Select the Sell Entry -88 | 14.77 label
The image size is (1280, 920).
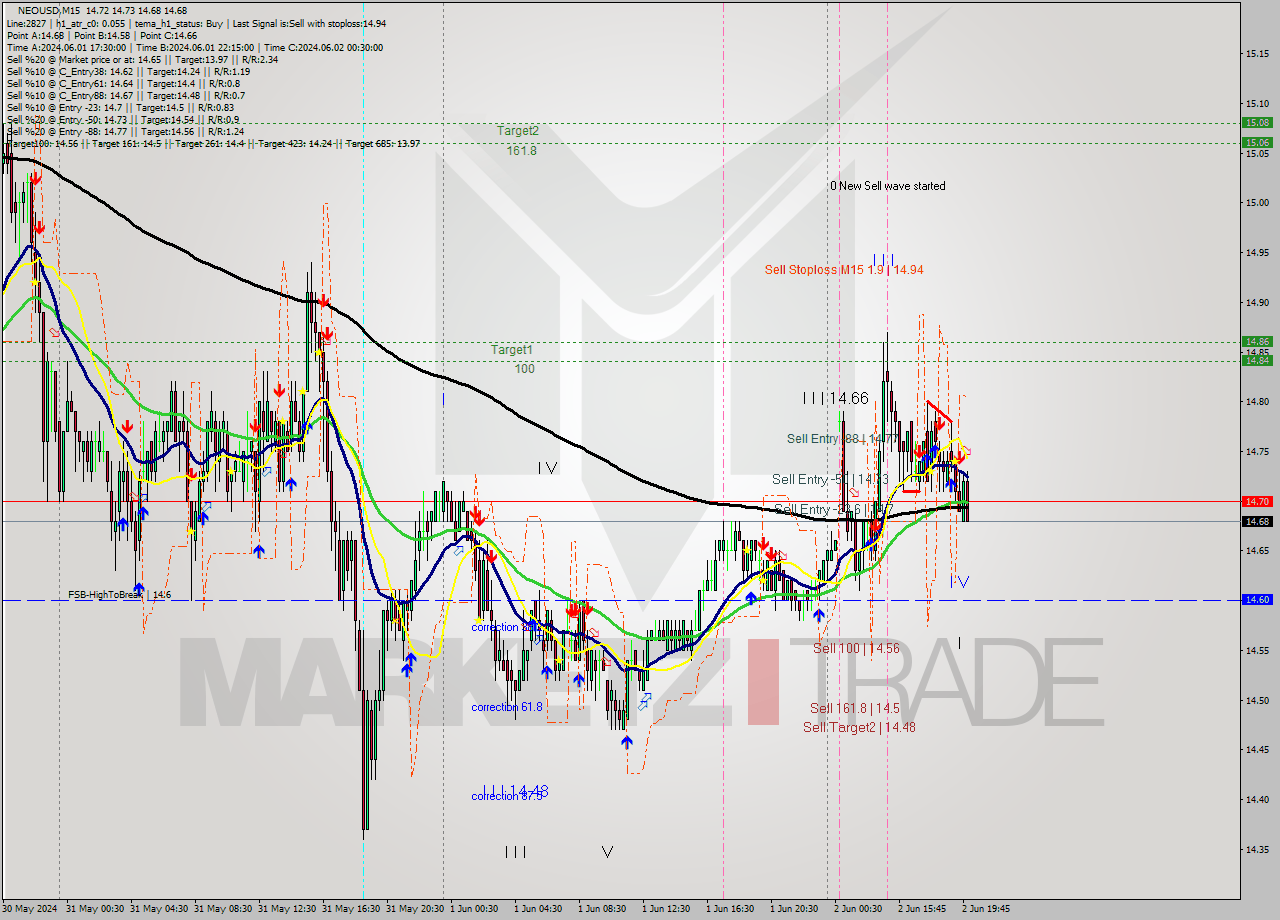(841, 438)
